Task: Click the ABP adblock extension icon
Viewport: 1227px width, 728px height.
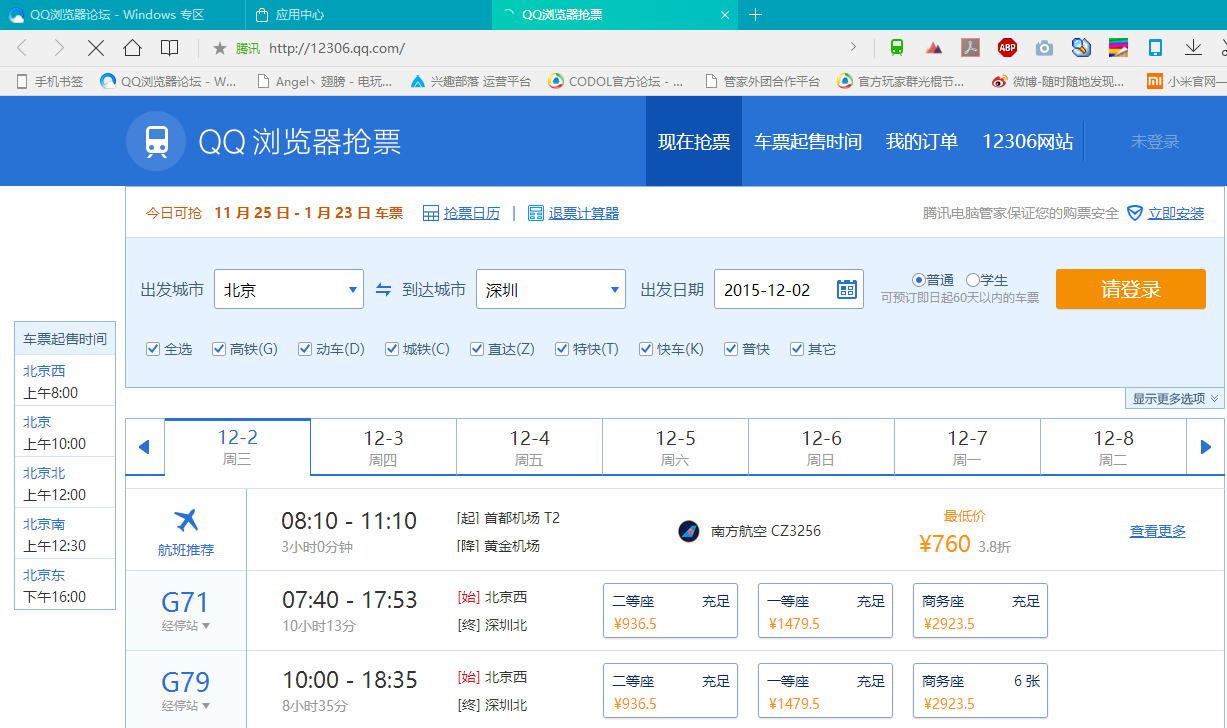Action: pos(1007,47)
